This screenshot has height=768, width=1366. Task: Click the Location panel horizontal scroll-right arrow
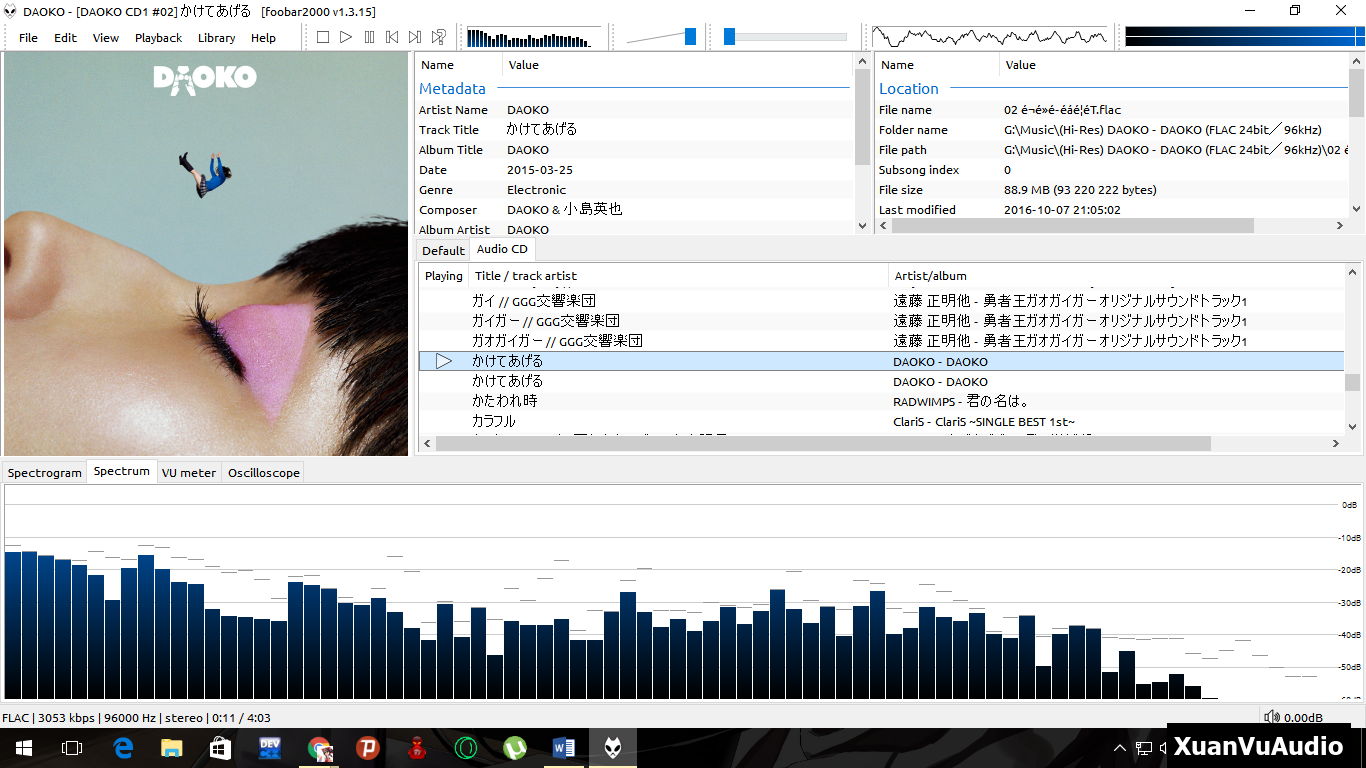[1340, 226]
